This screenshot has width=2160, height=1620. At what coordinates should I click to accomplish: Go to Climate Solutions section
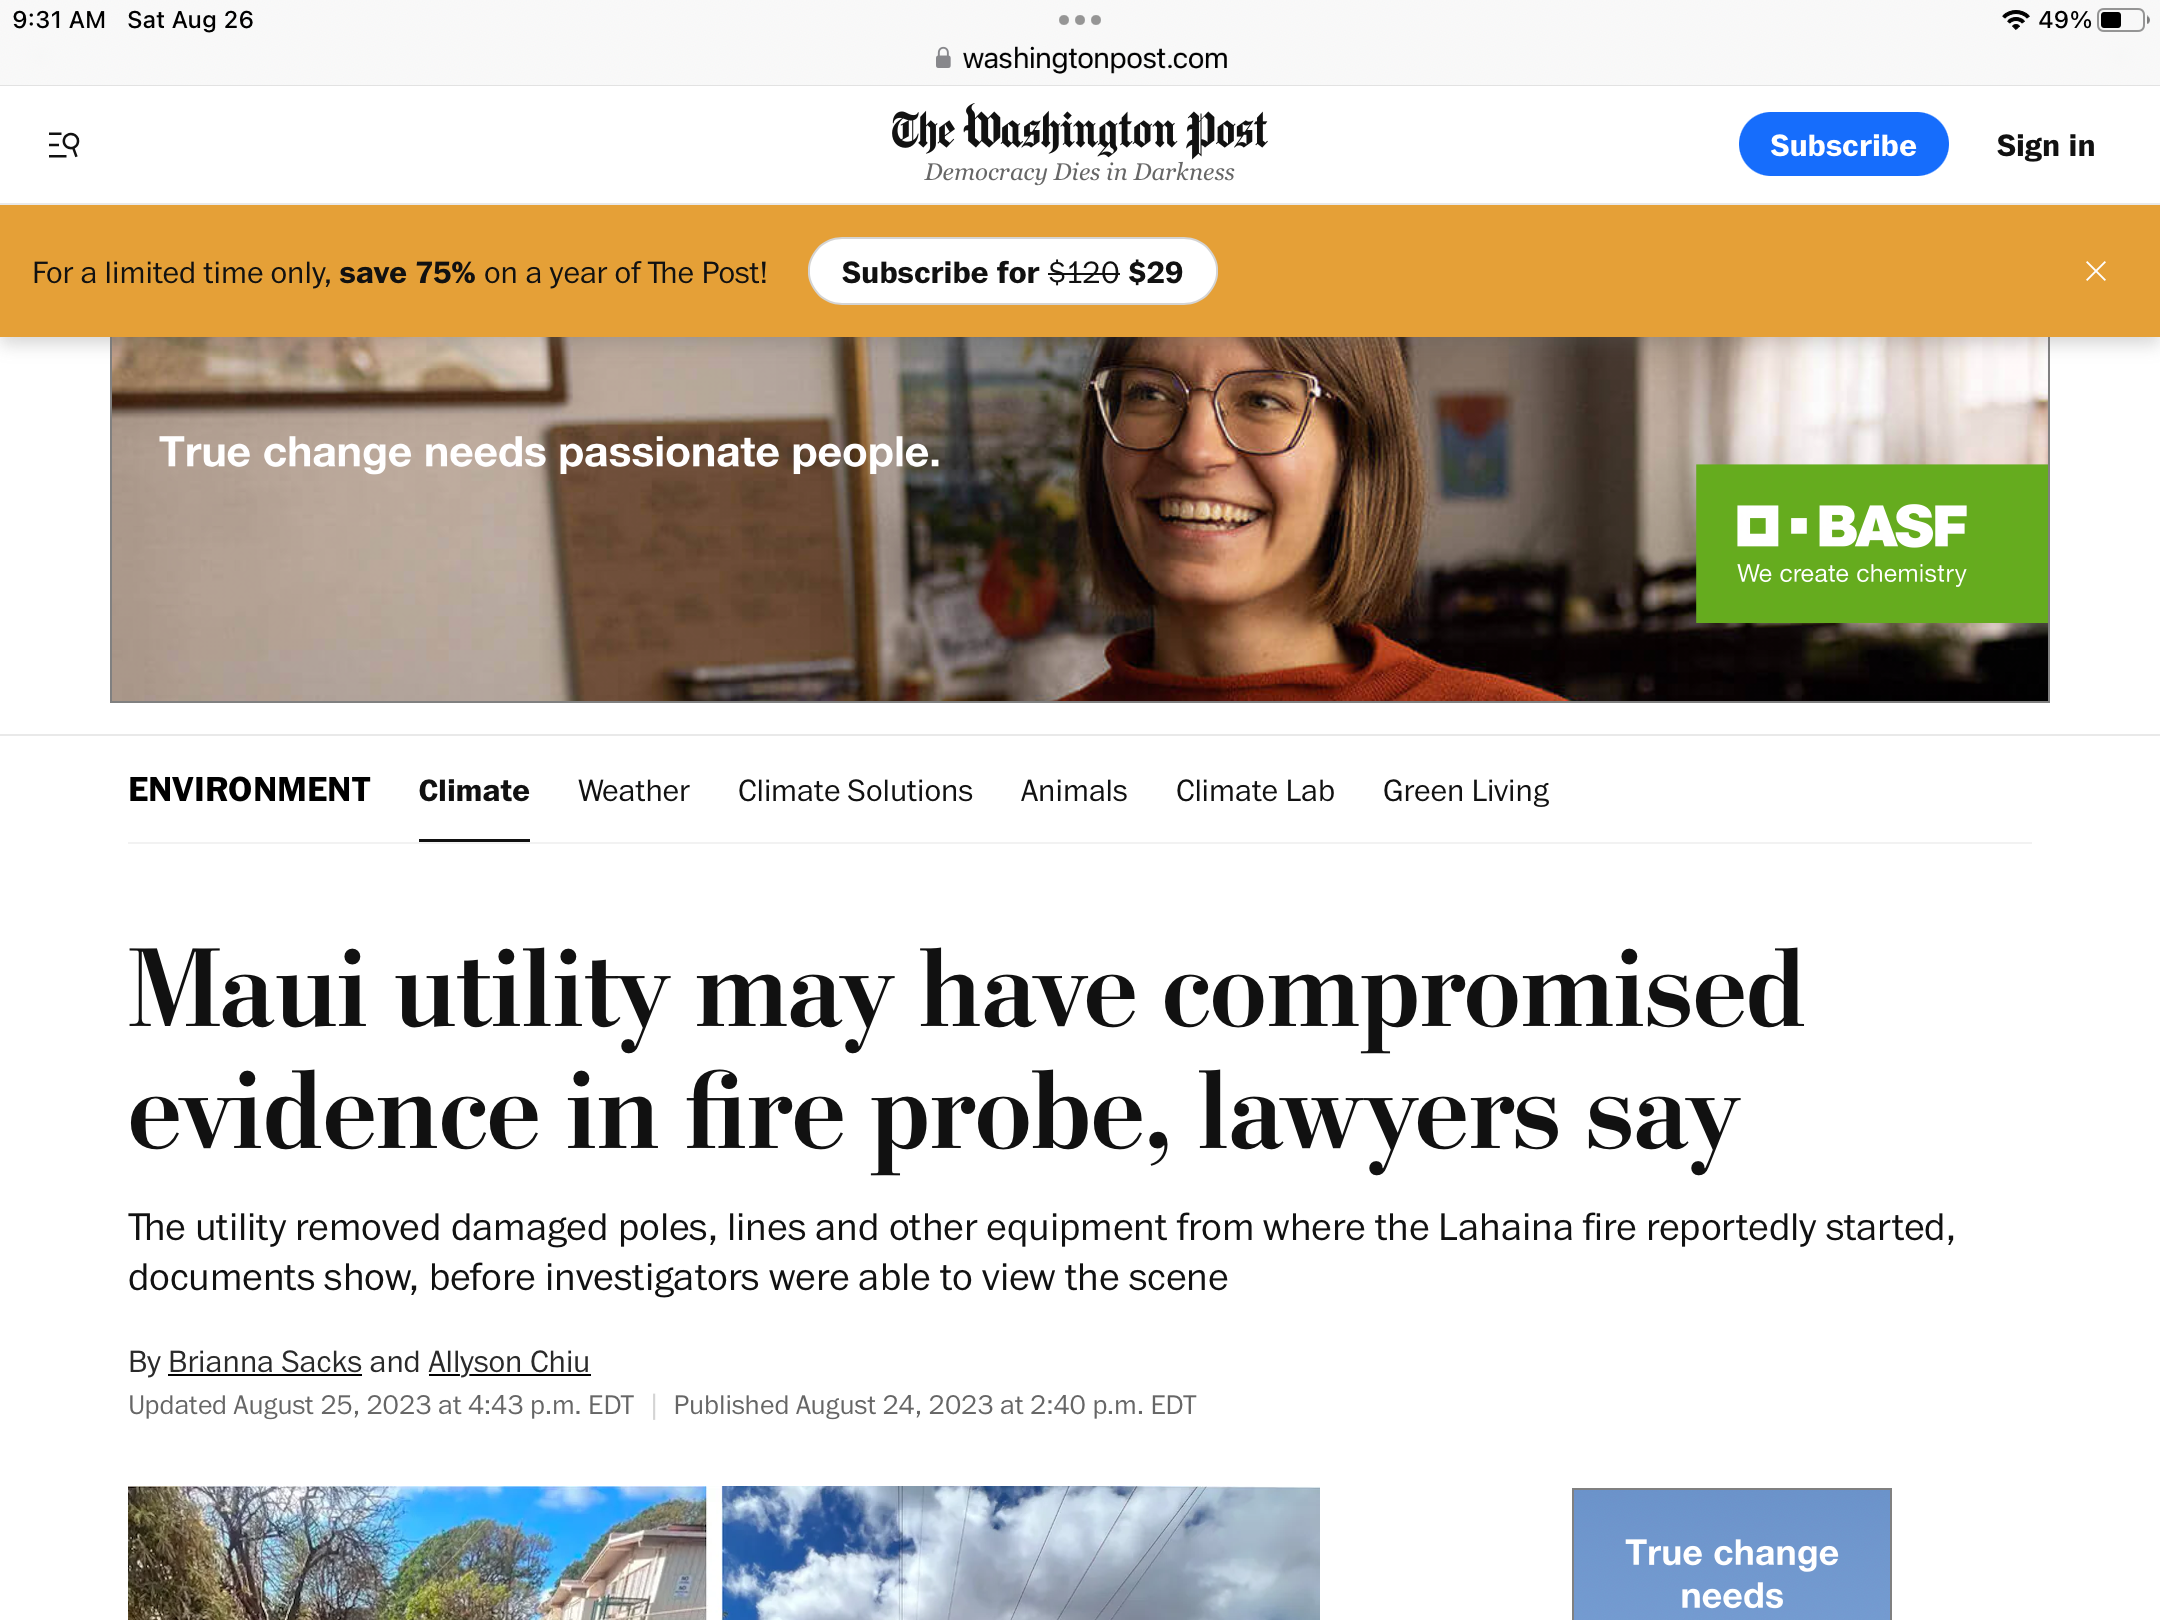(855, 791)
